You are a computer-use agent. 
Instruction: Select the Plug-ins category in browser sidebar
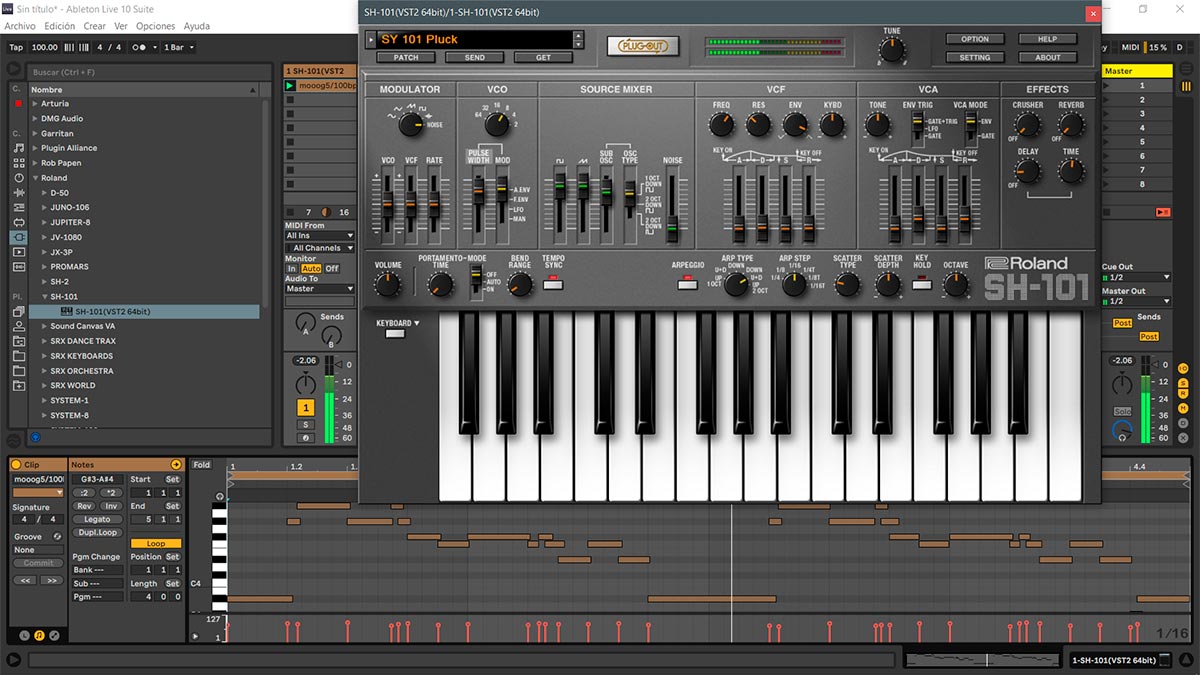18,237
